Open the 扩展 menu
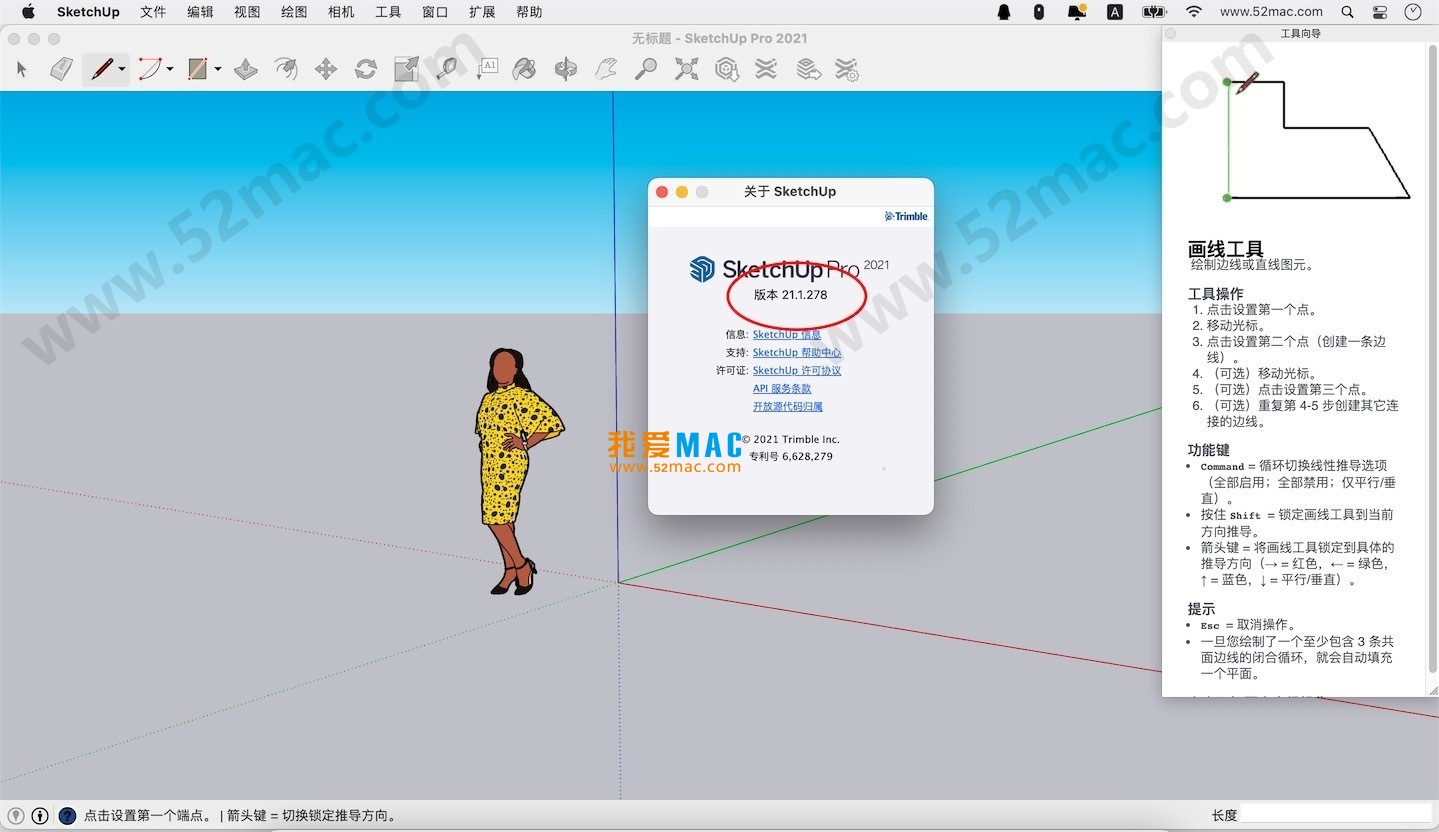The height and width of the screenshot is (832, 1439). 482,12
